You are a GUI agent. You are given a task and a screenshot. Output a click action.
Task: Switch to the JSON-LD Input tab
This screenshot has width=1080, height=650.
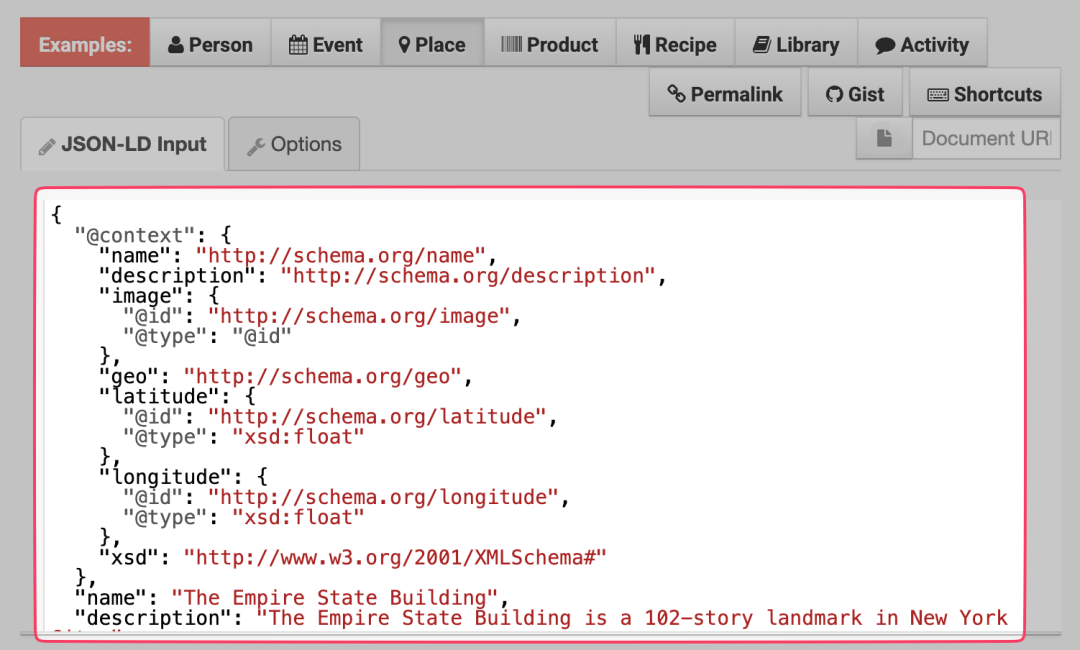point(123,144)
